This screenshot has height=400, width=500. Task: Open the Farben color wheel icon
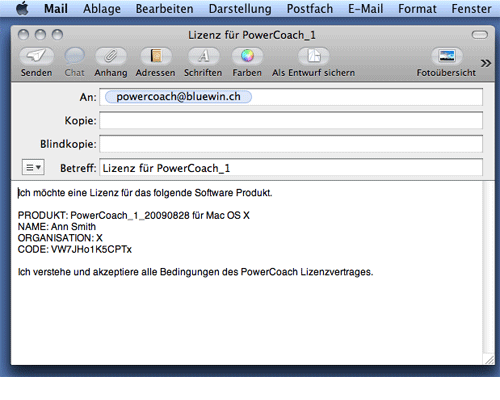coord(247,56)
